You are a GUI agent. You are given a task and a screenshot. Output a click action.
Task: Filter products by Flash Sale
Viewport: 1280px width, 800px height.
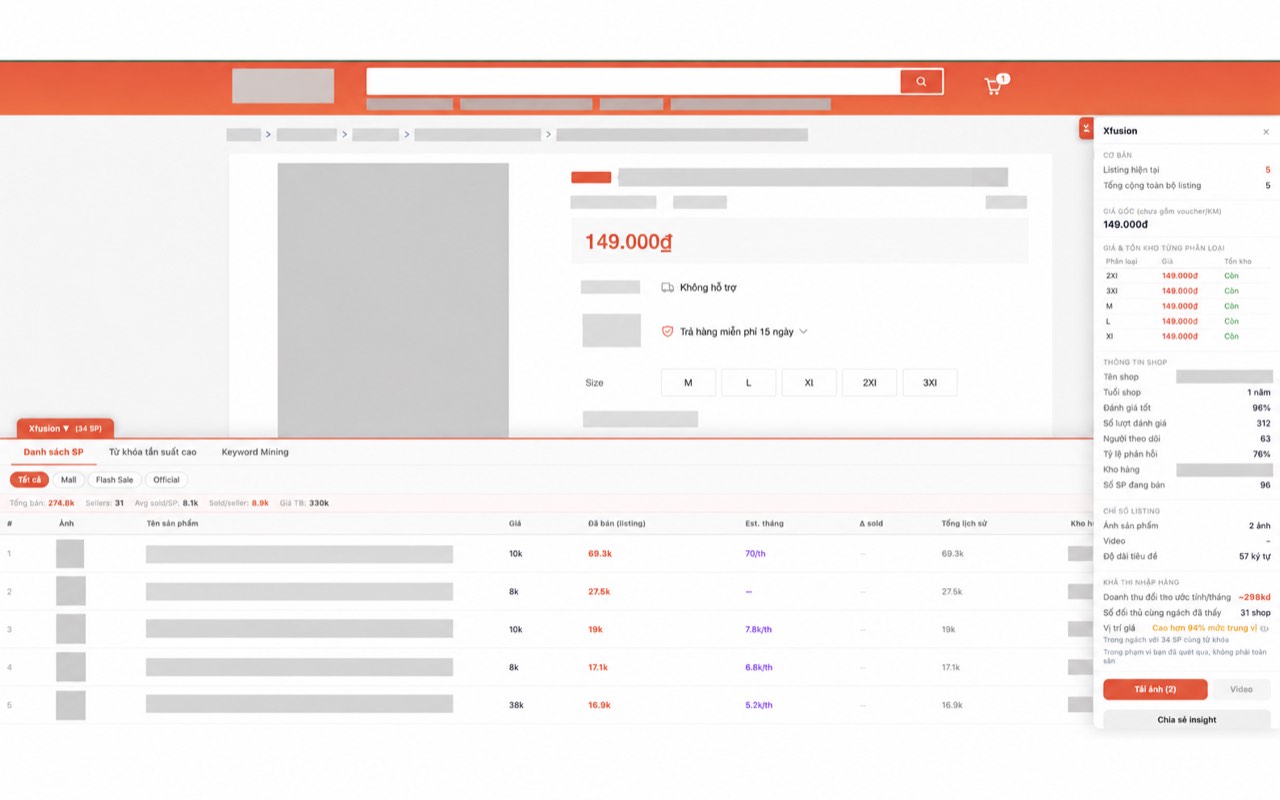(114, 480)
